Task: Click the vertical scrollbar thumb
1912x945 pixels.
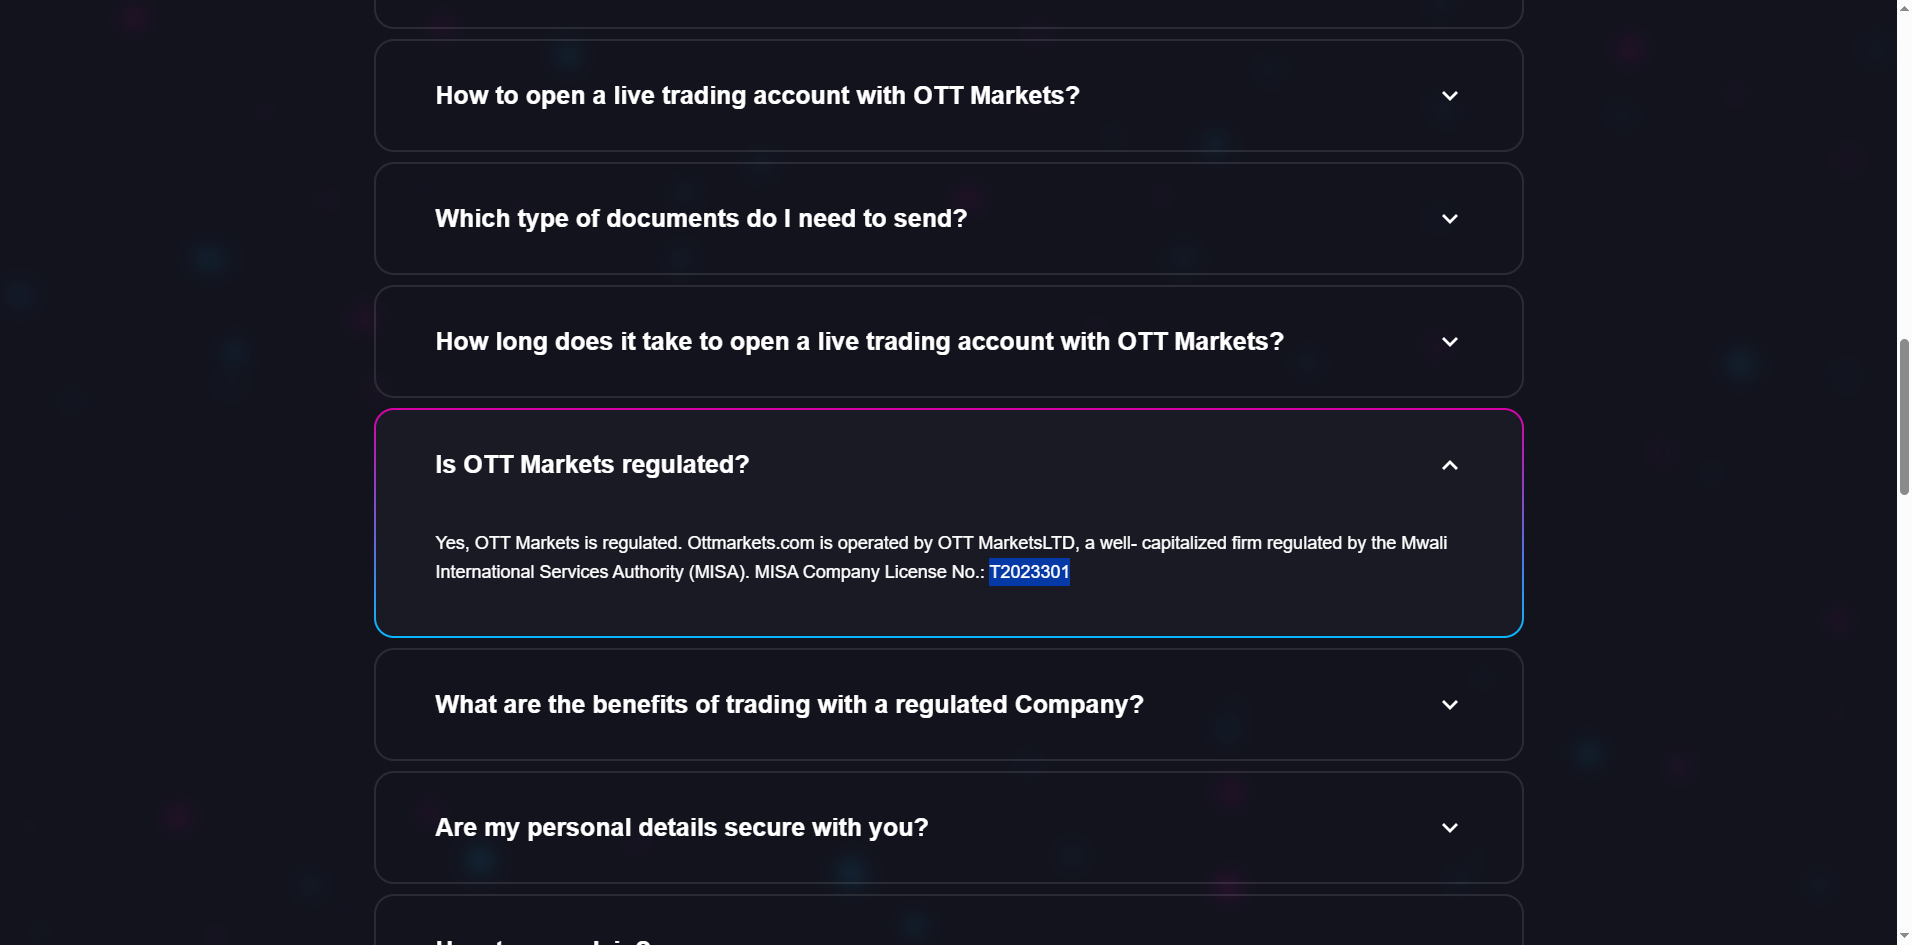Action: click(1904, 416)
